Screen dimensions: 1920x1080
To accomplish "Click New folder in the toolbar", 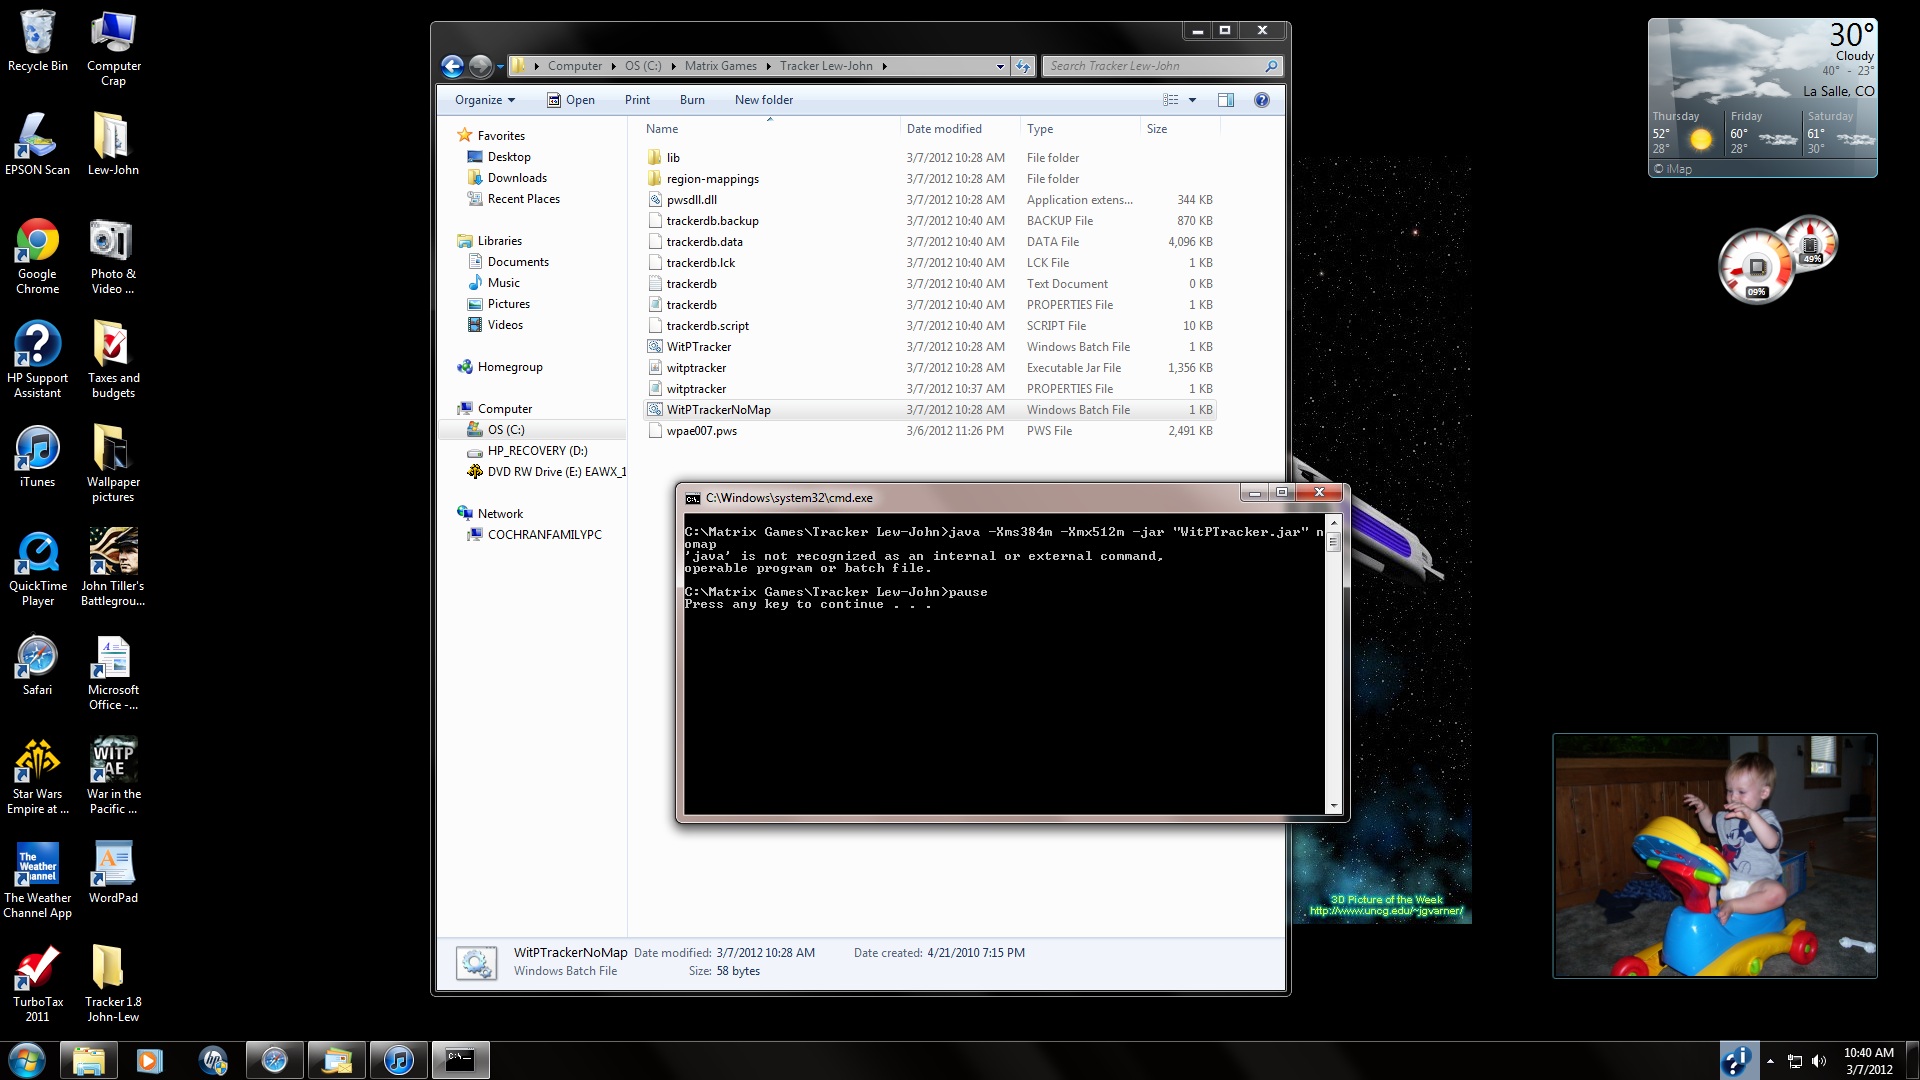I will pyautogui.click(x=763, y=100).
